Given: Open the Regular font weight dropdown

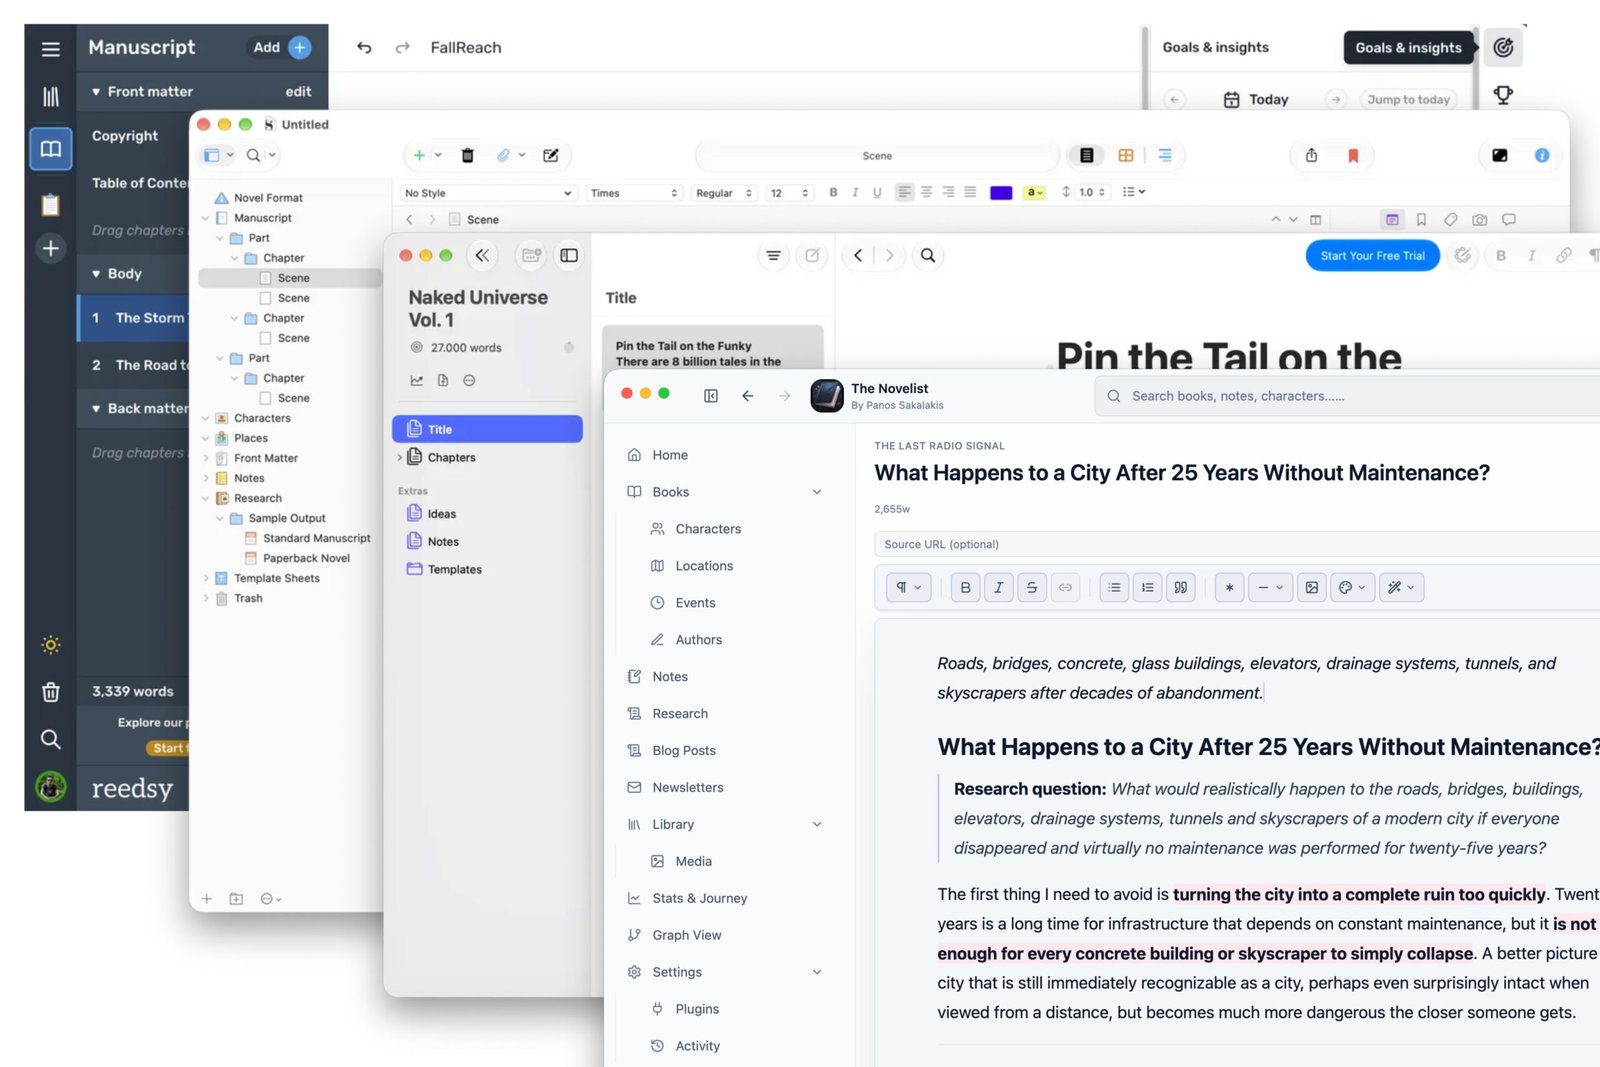Looking at the screenshot, I should click(x=724, y=193).
